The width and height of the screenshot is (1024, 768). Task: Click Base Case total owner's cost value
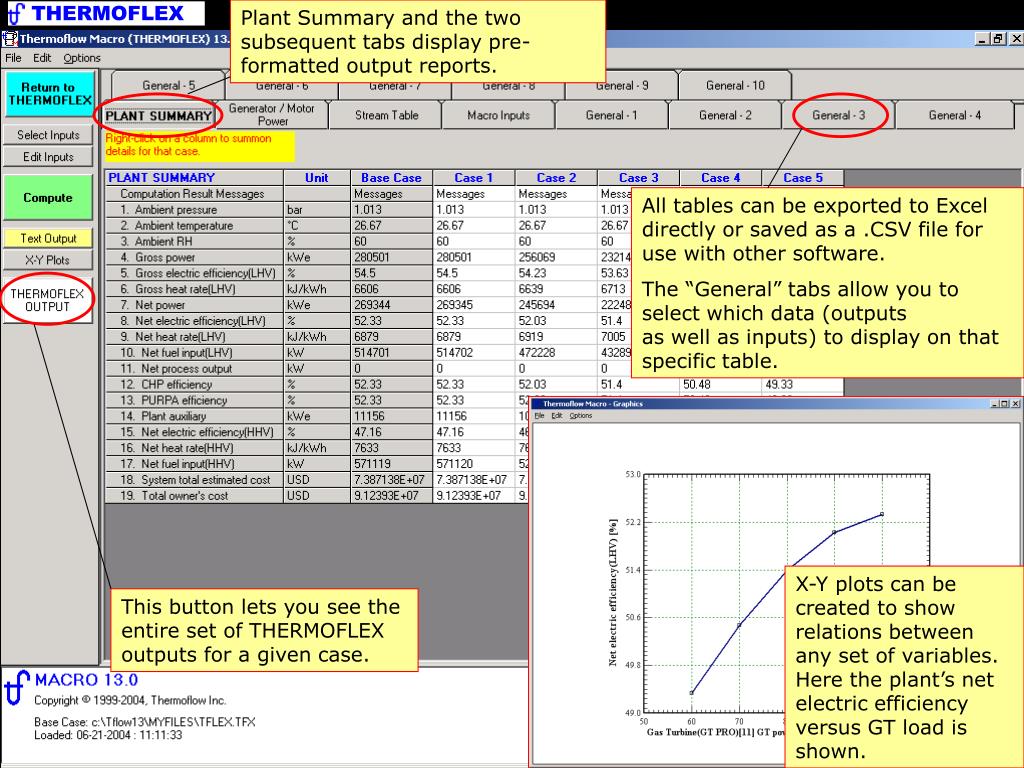click(x=391, y=496)
